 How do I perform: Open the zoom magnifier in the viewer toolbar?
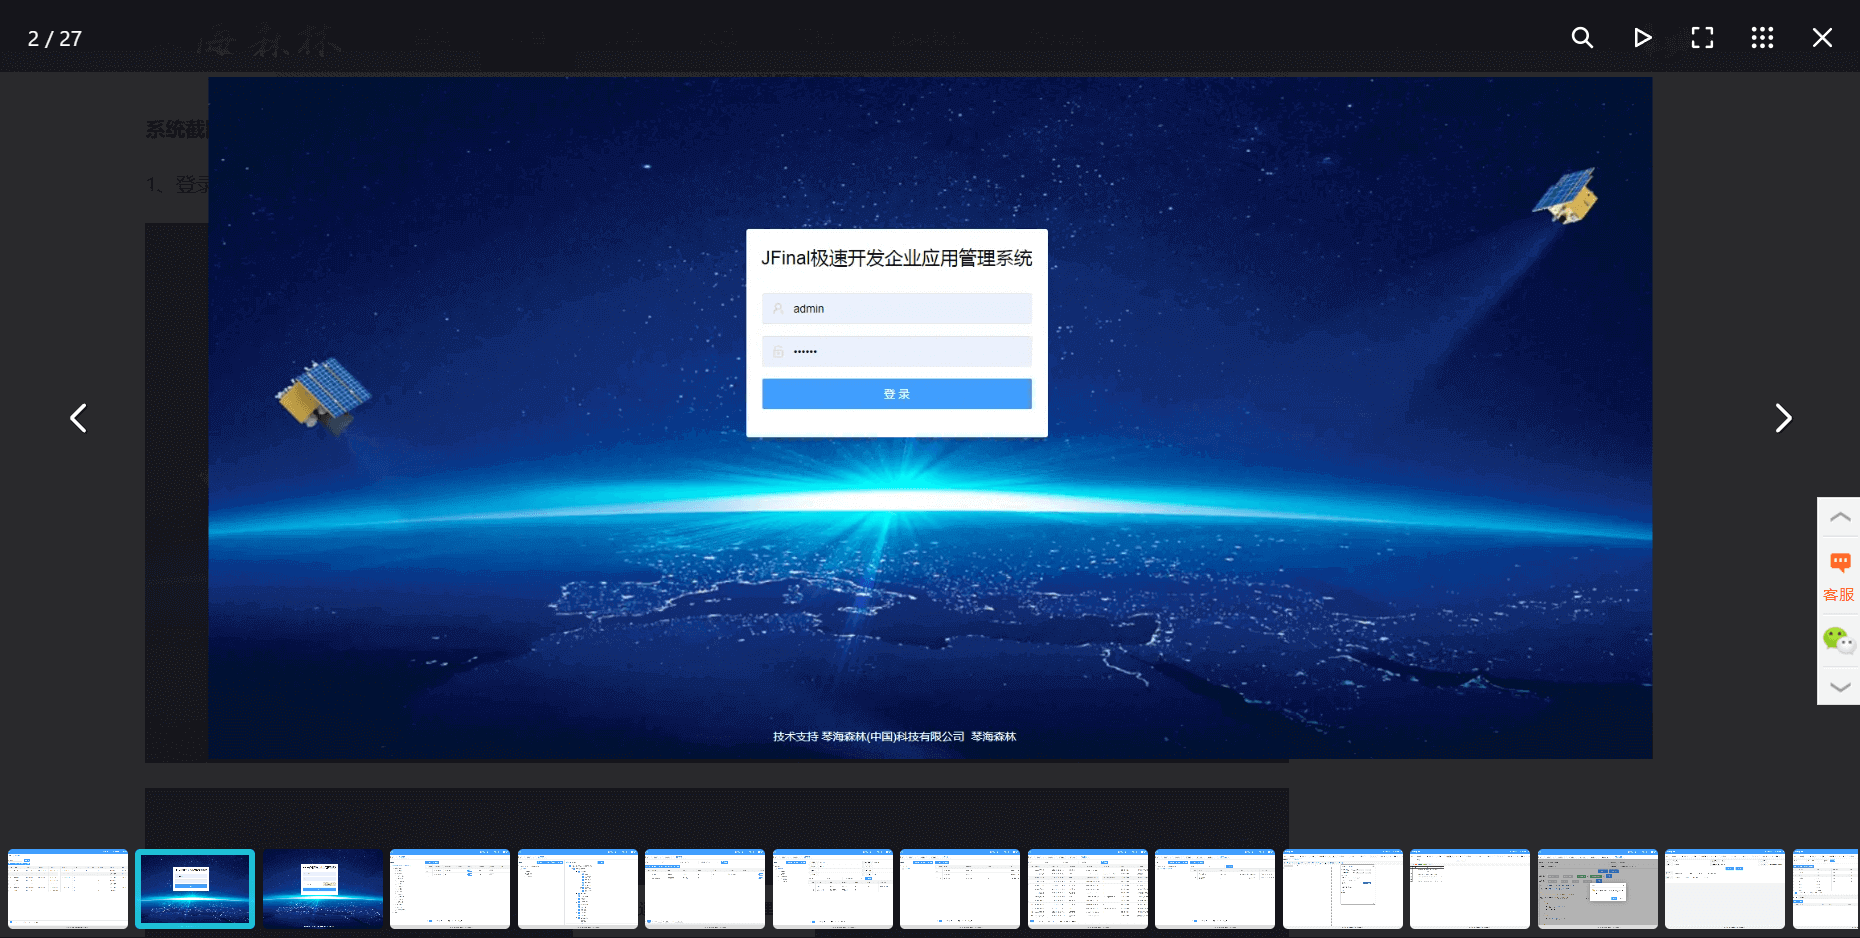pyautogui.click(x=1582, y=38)
